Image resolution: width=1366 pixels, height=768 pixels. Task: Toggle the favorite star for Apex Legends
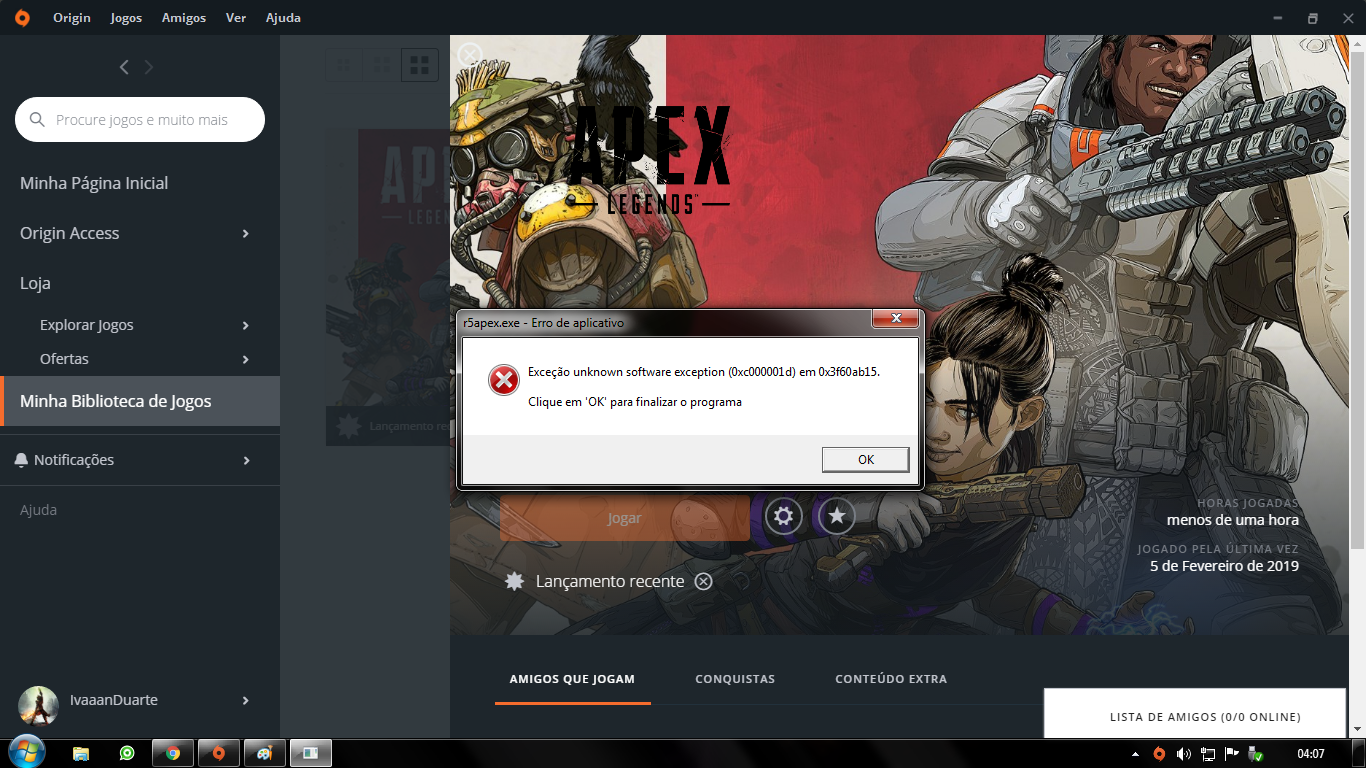[837, 516]
